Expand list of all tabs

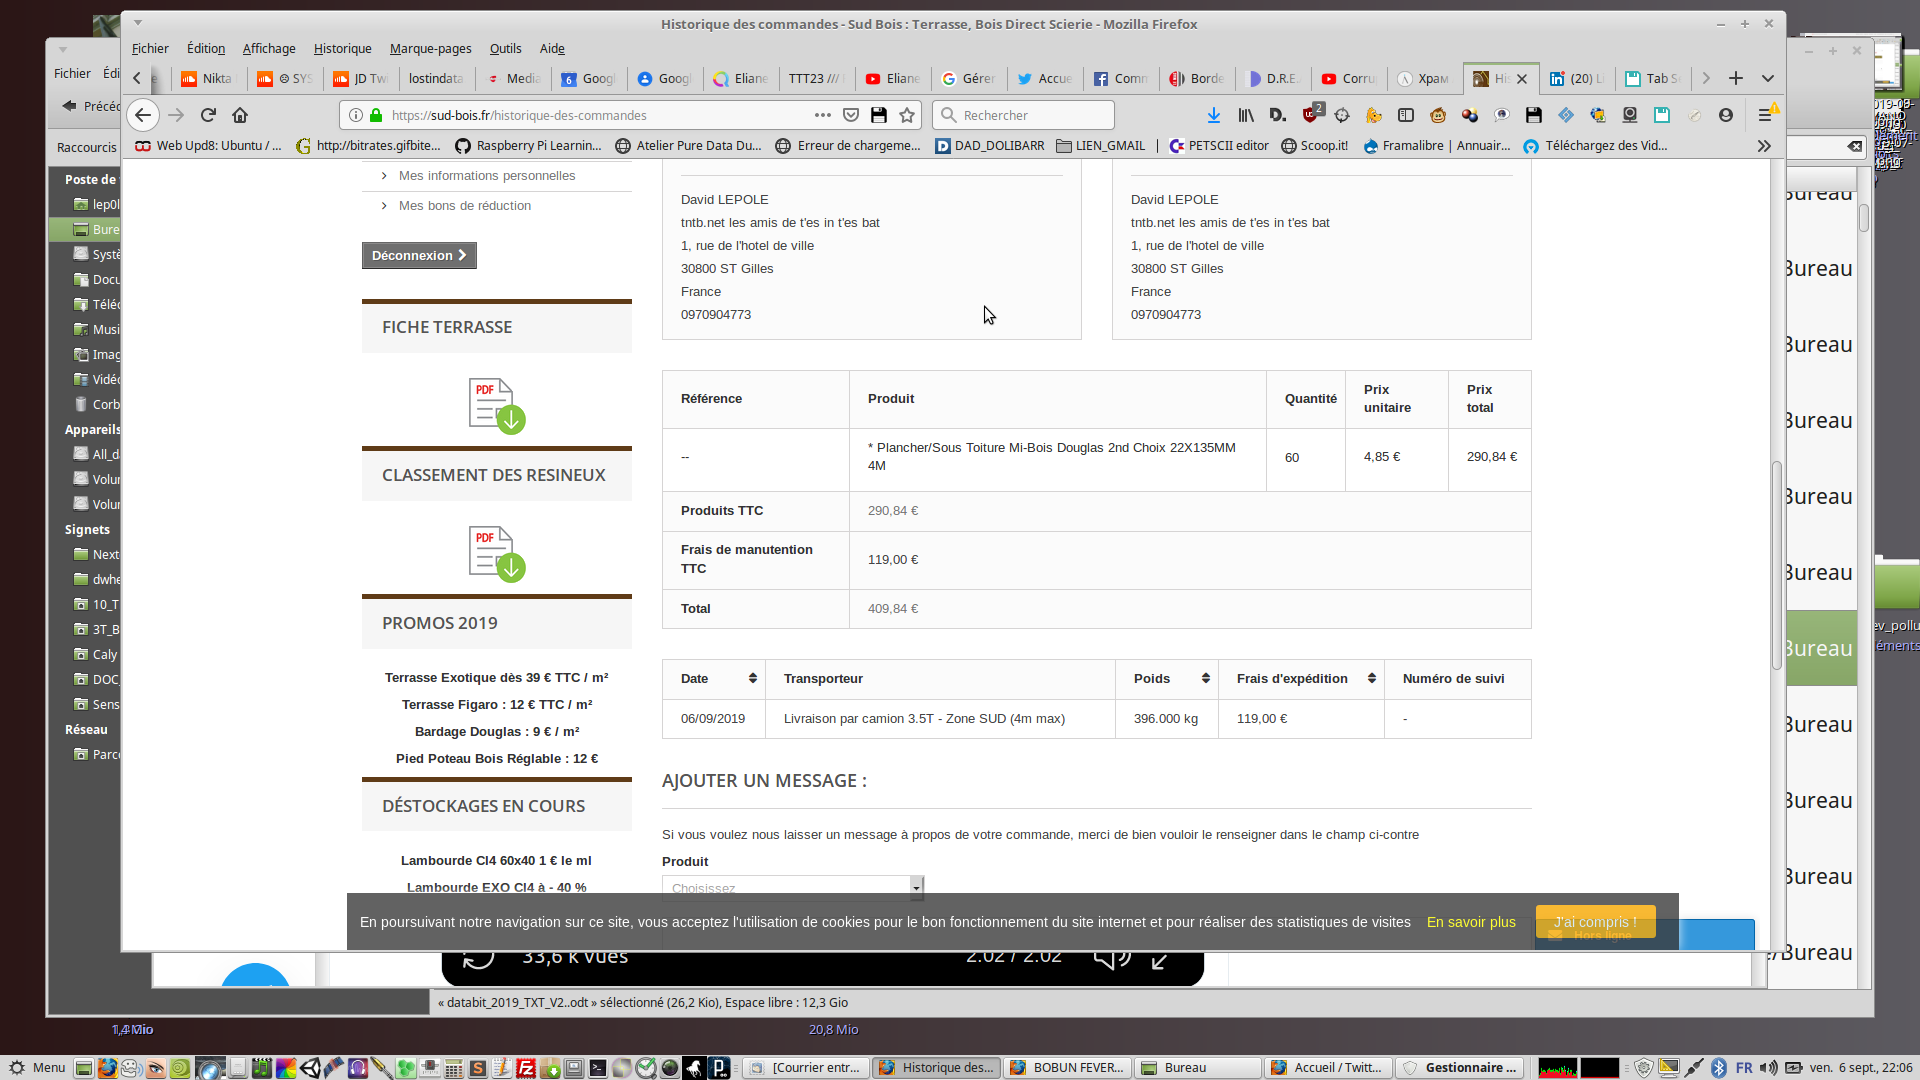pos(1767,78)
